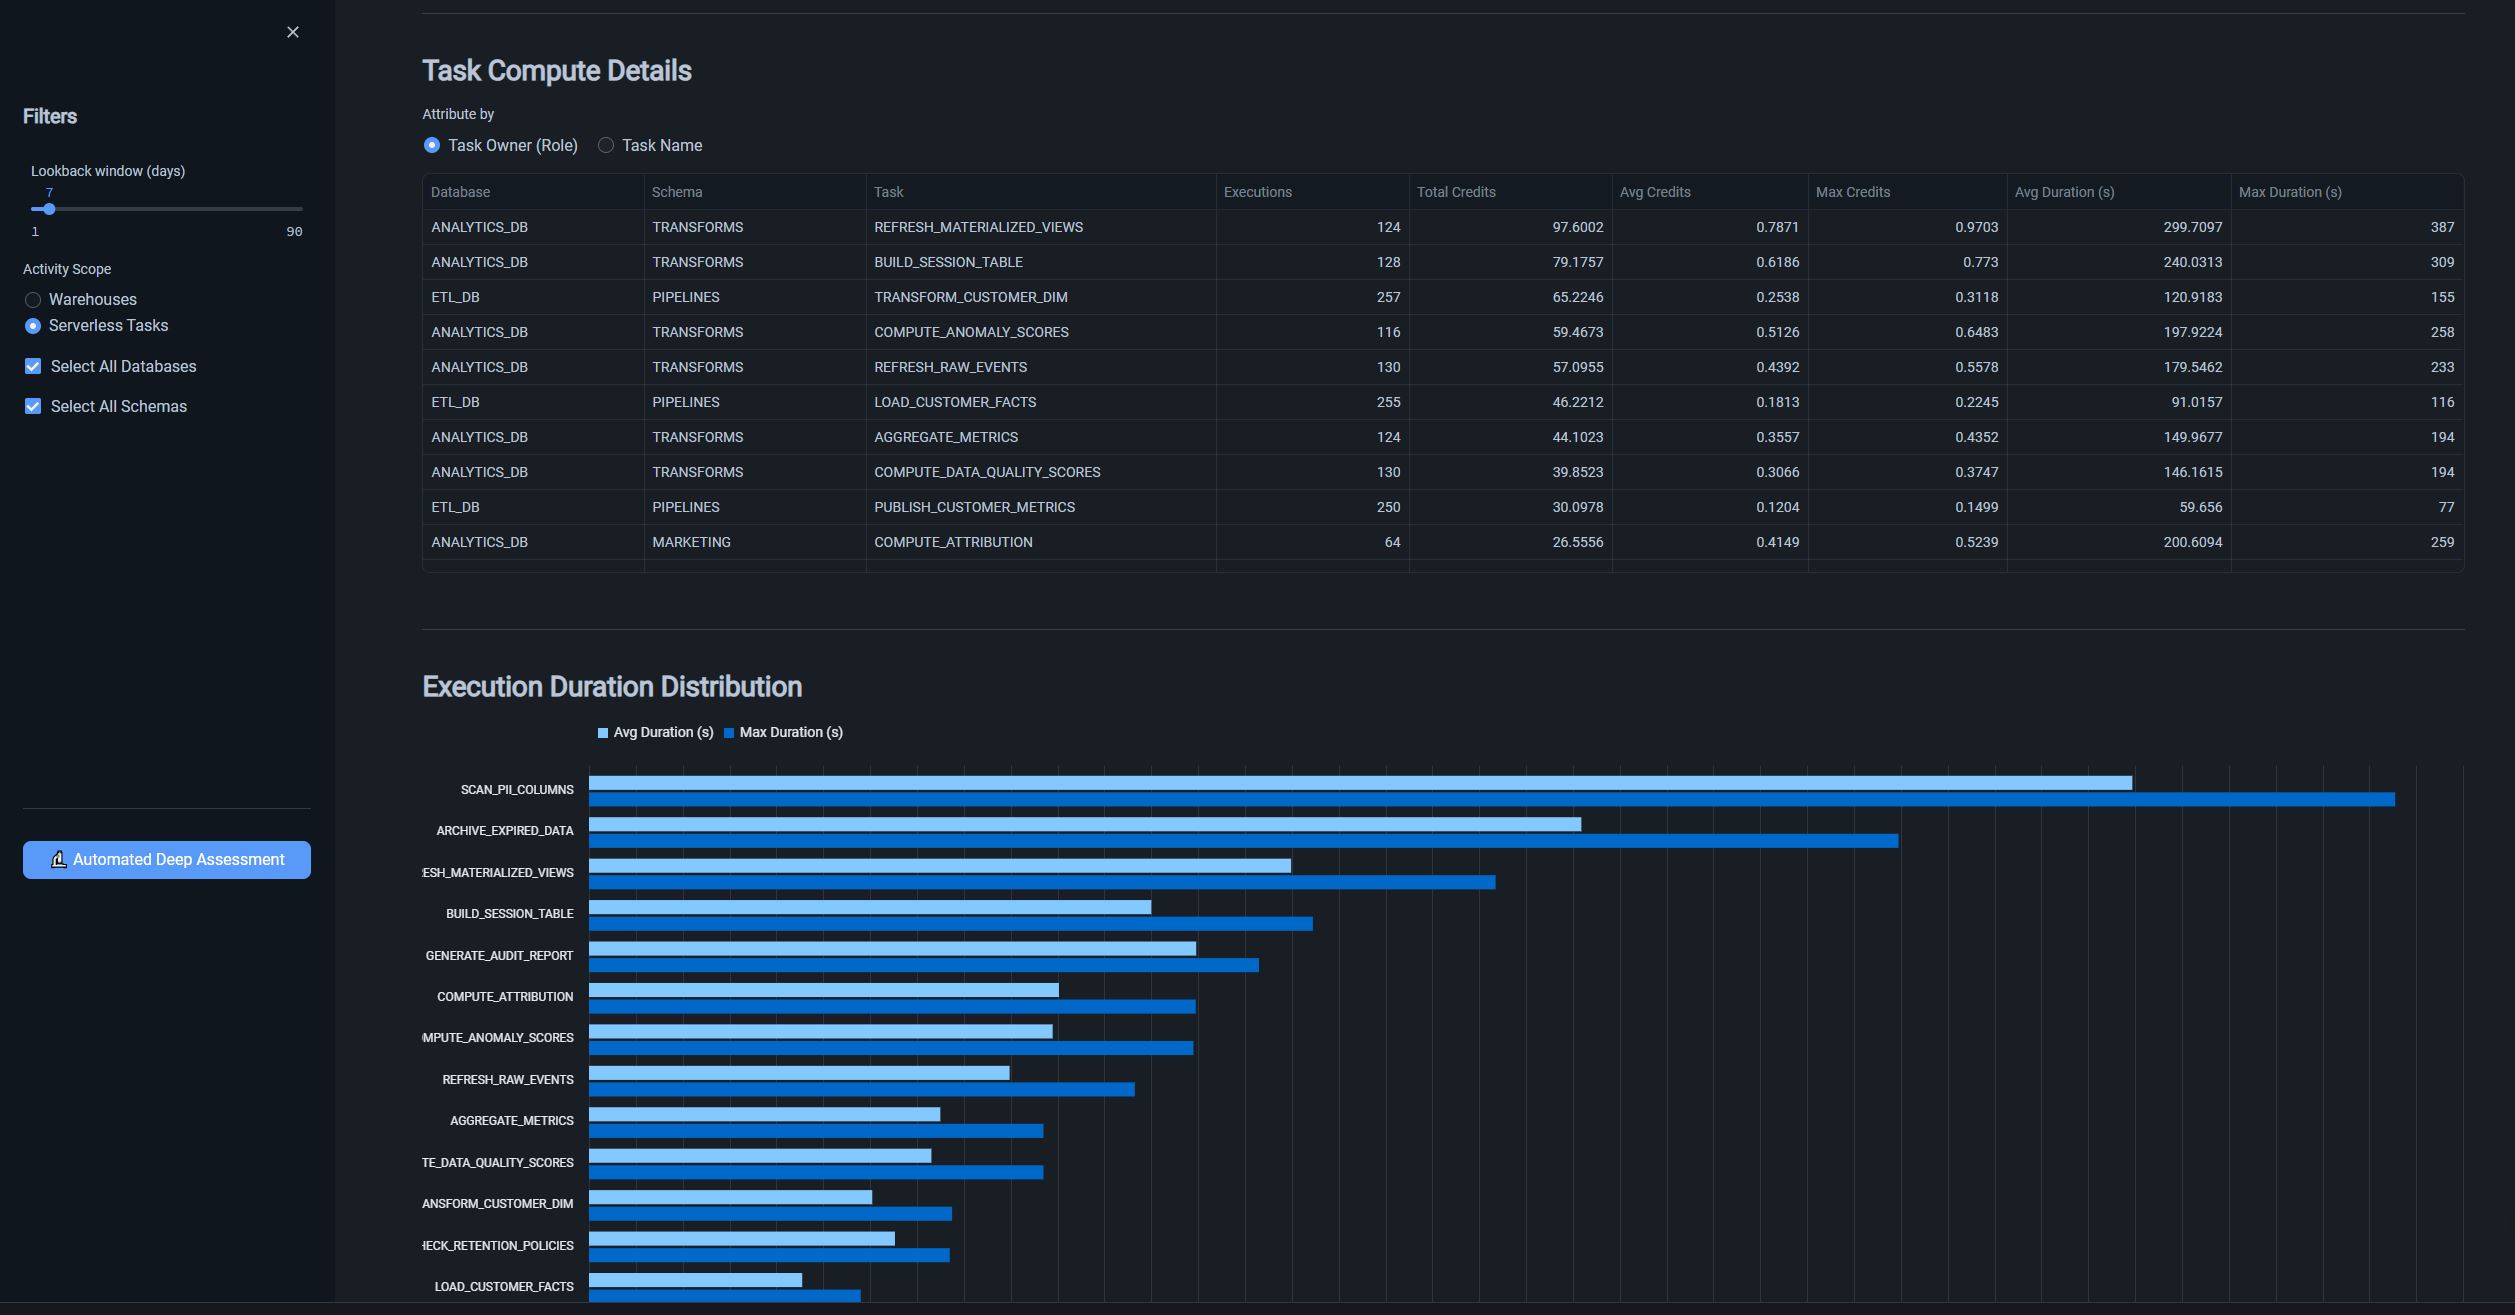Image resolution: width=2515 pixels, height=1315 pixels.
Task: Toggle Select All Schemas checkbox
Action: (x=33, y=406)
